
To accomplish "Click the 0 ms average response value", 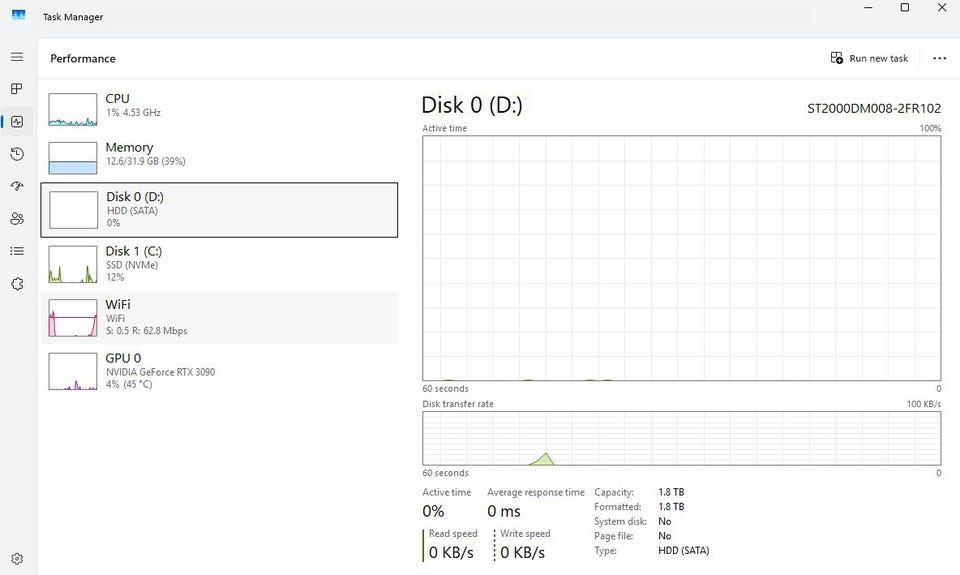I will (x=504, y=511).
